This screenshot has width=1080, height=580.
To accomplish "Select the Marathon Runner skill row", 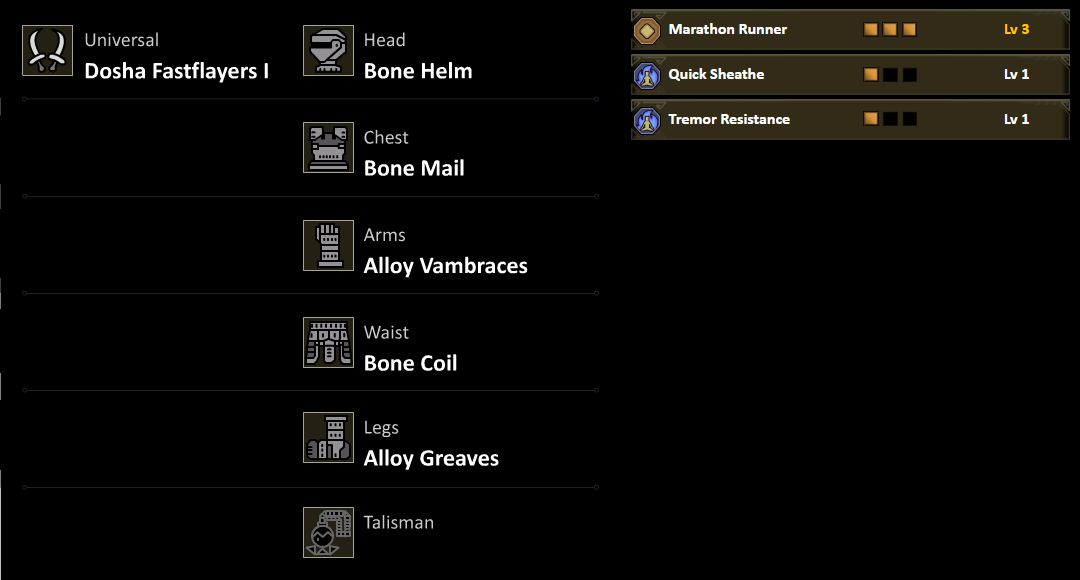I will [850, 30].
